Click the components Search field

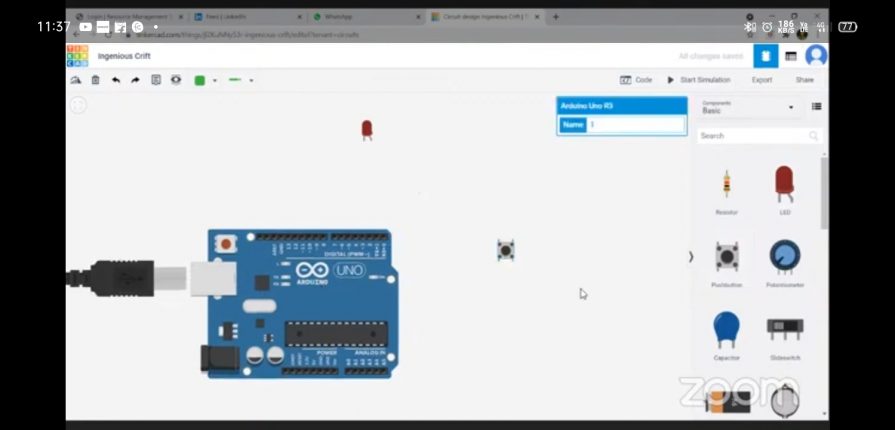(x=759, y=136)
